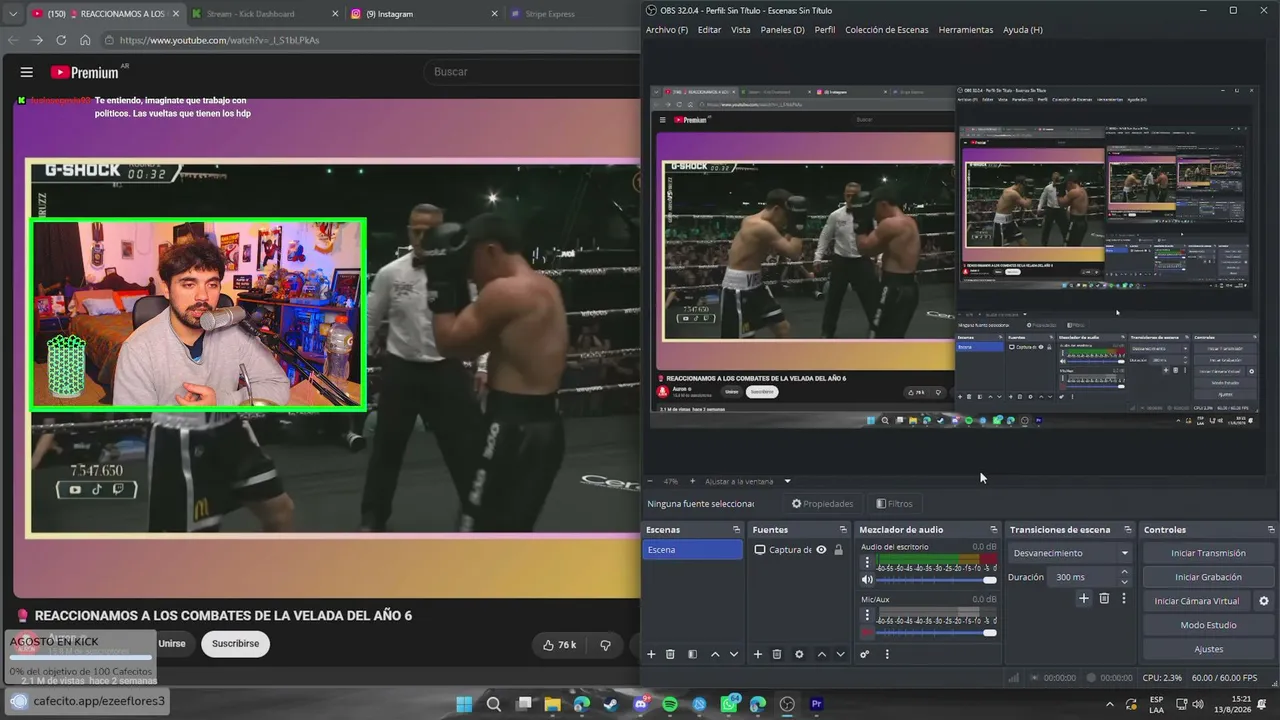Unmute Mic/Aux muted speaker icon
Viewport: 1280px width, 720px height.
(867, 633)
